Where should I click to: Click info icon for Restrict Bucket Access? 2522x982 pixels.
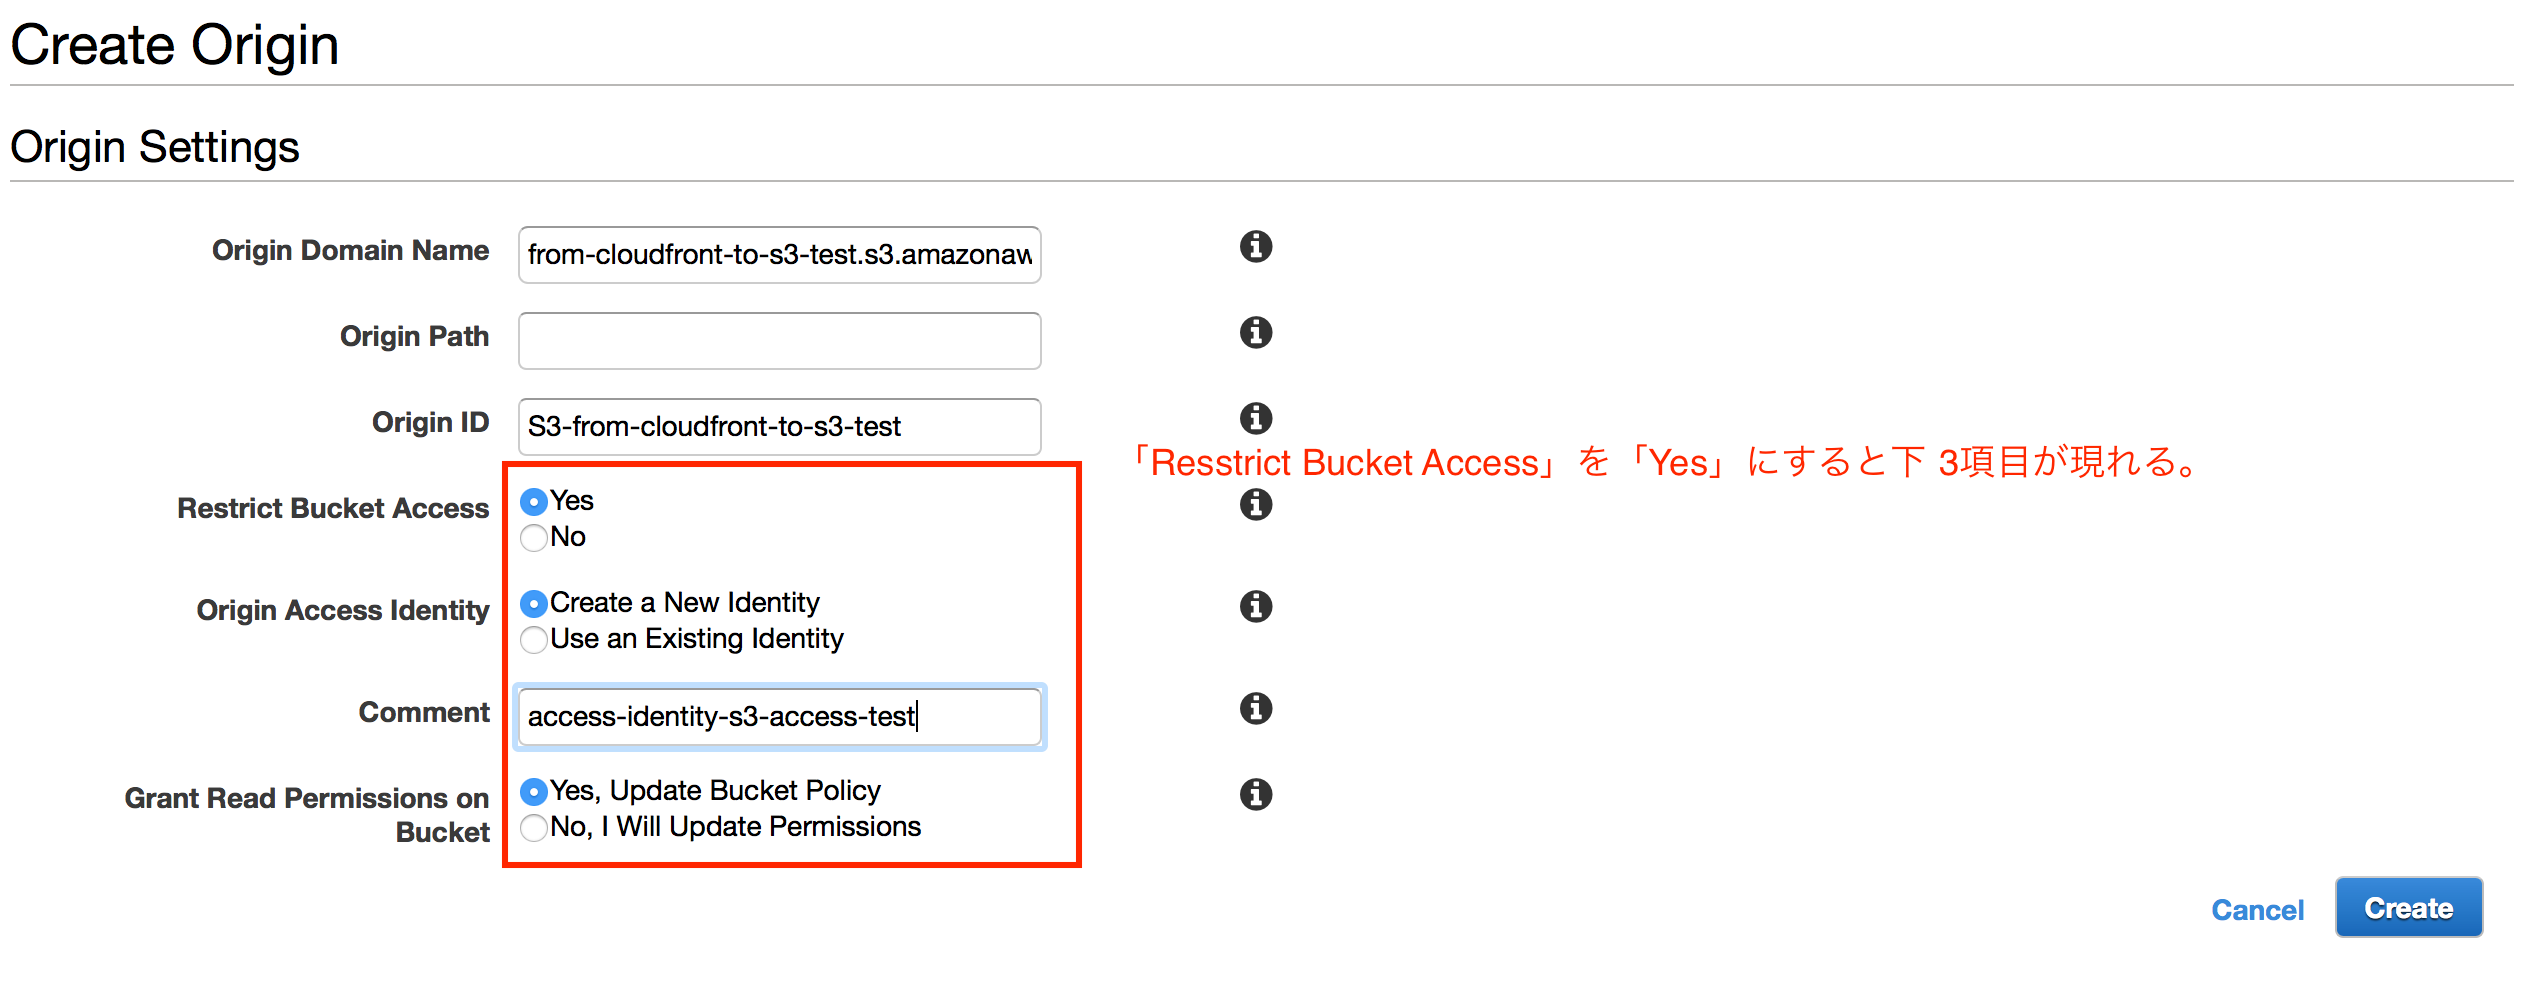tap(1255, 504)
